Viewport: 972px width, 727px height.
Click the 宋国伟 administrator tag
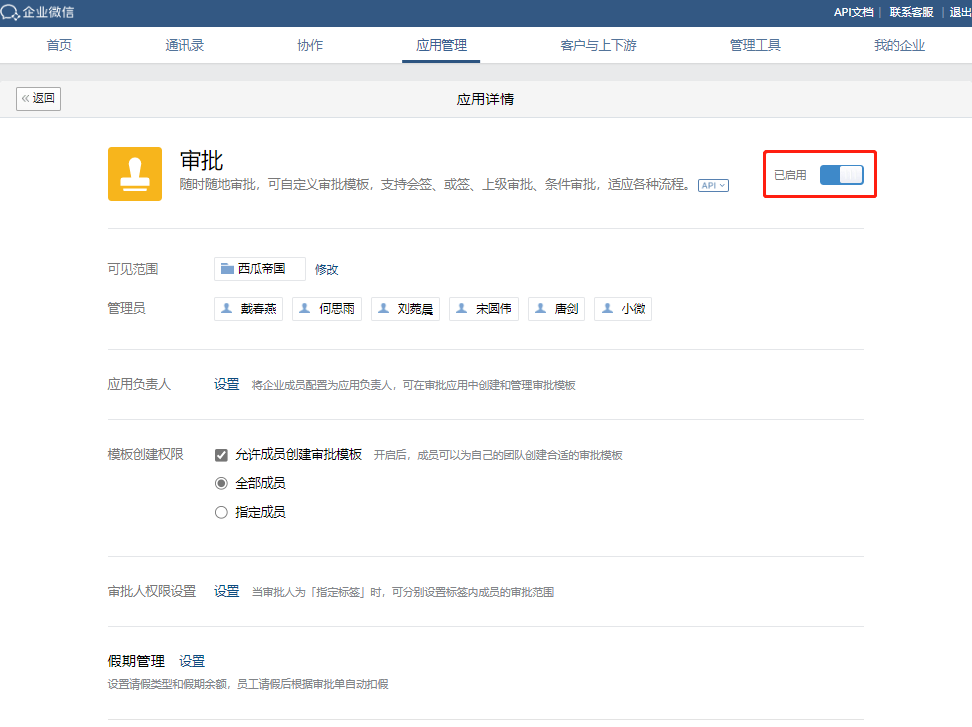pyautogui.click(x=484, y=309)
